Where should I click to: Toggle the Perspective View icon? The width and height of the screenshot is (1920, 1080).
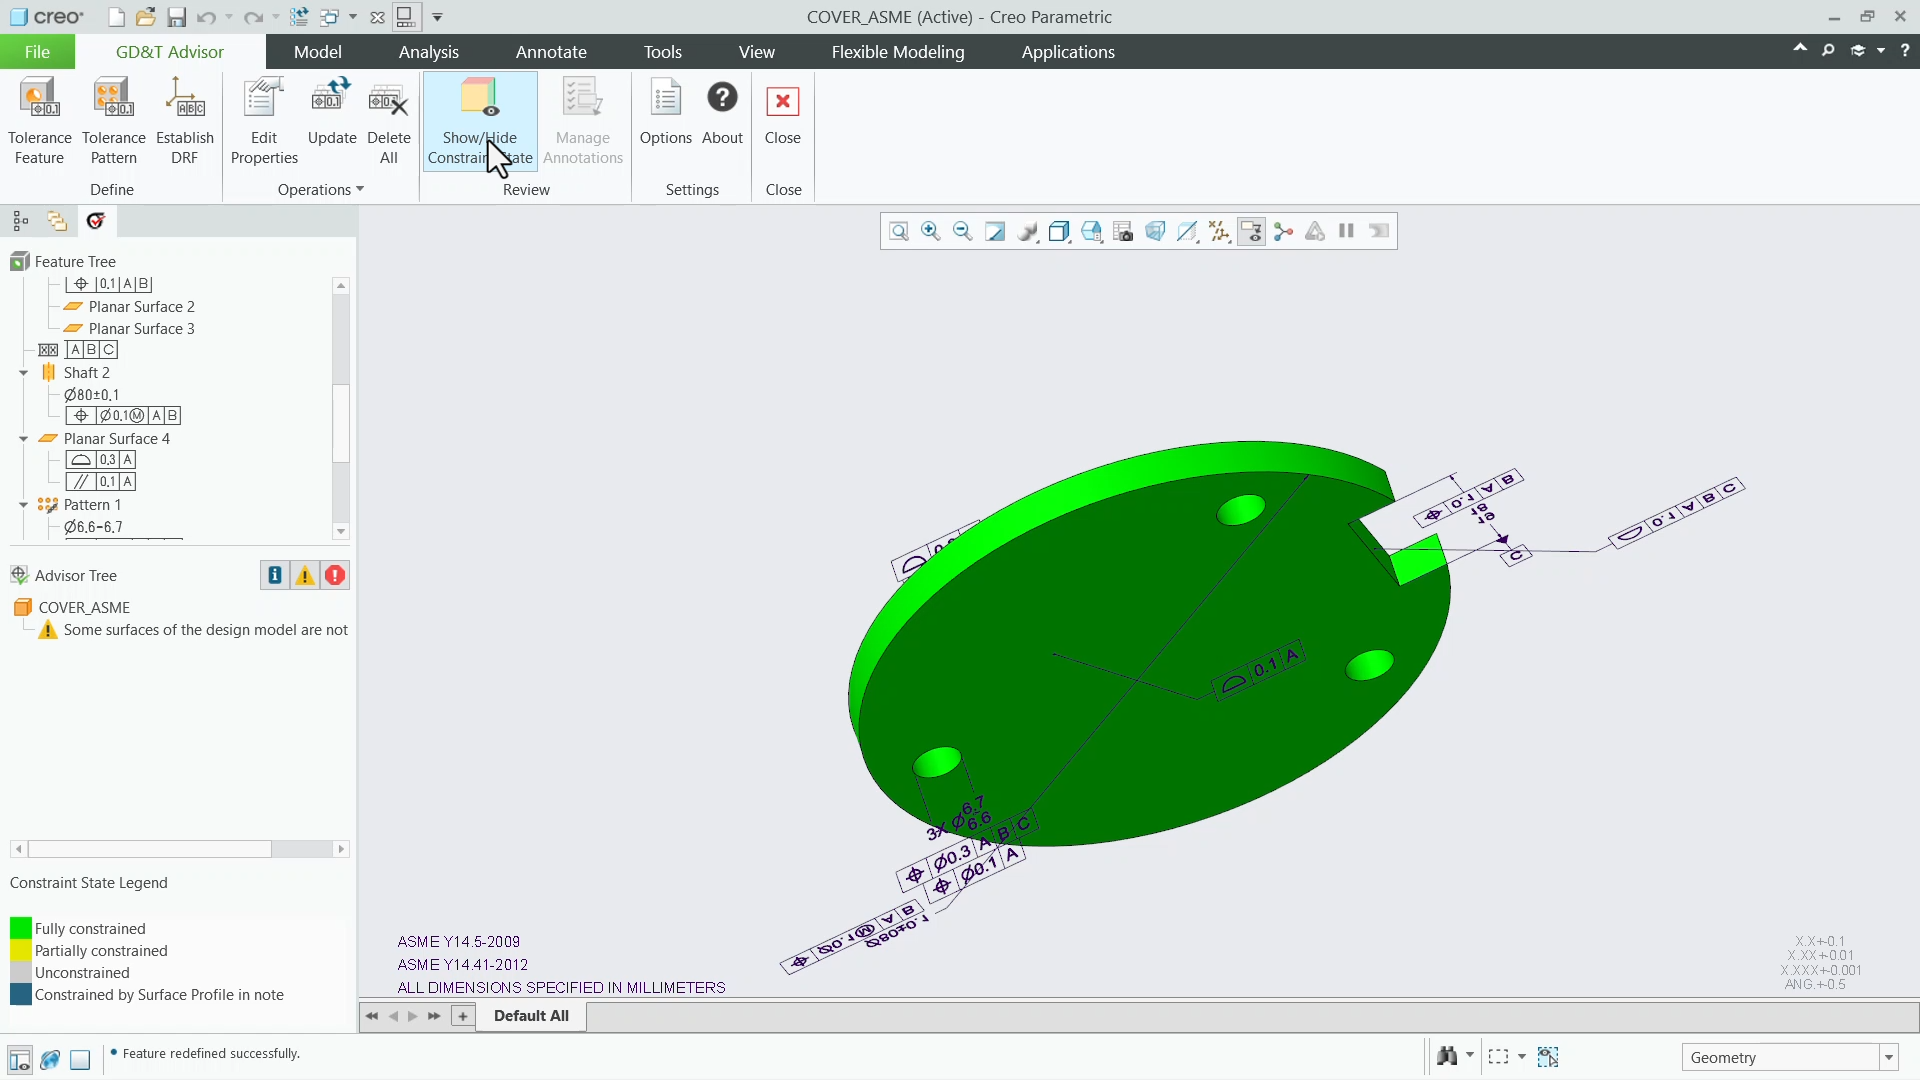tap(1155, 232)
